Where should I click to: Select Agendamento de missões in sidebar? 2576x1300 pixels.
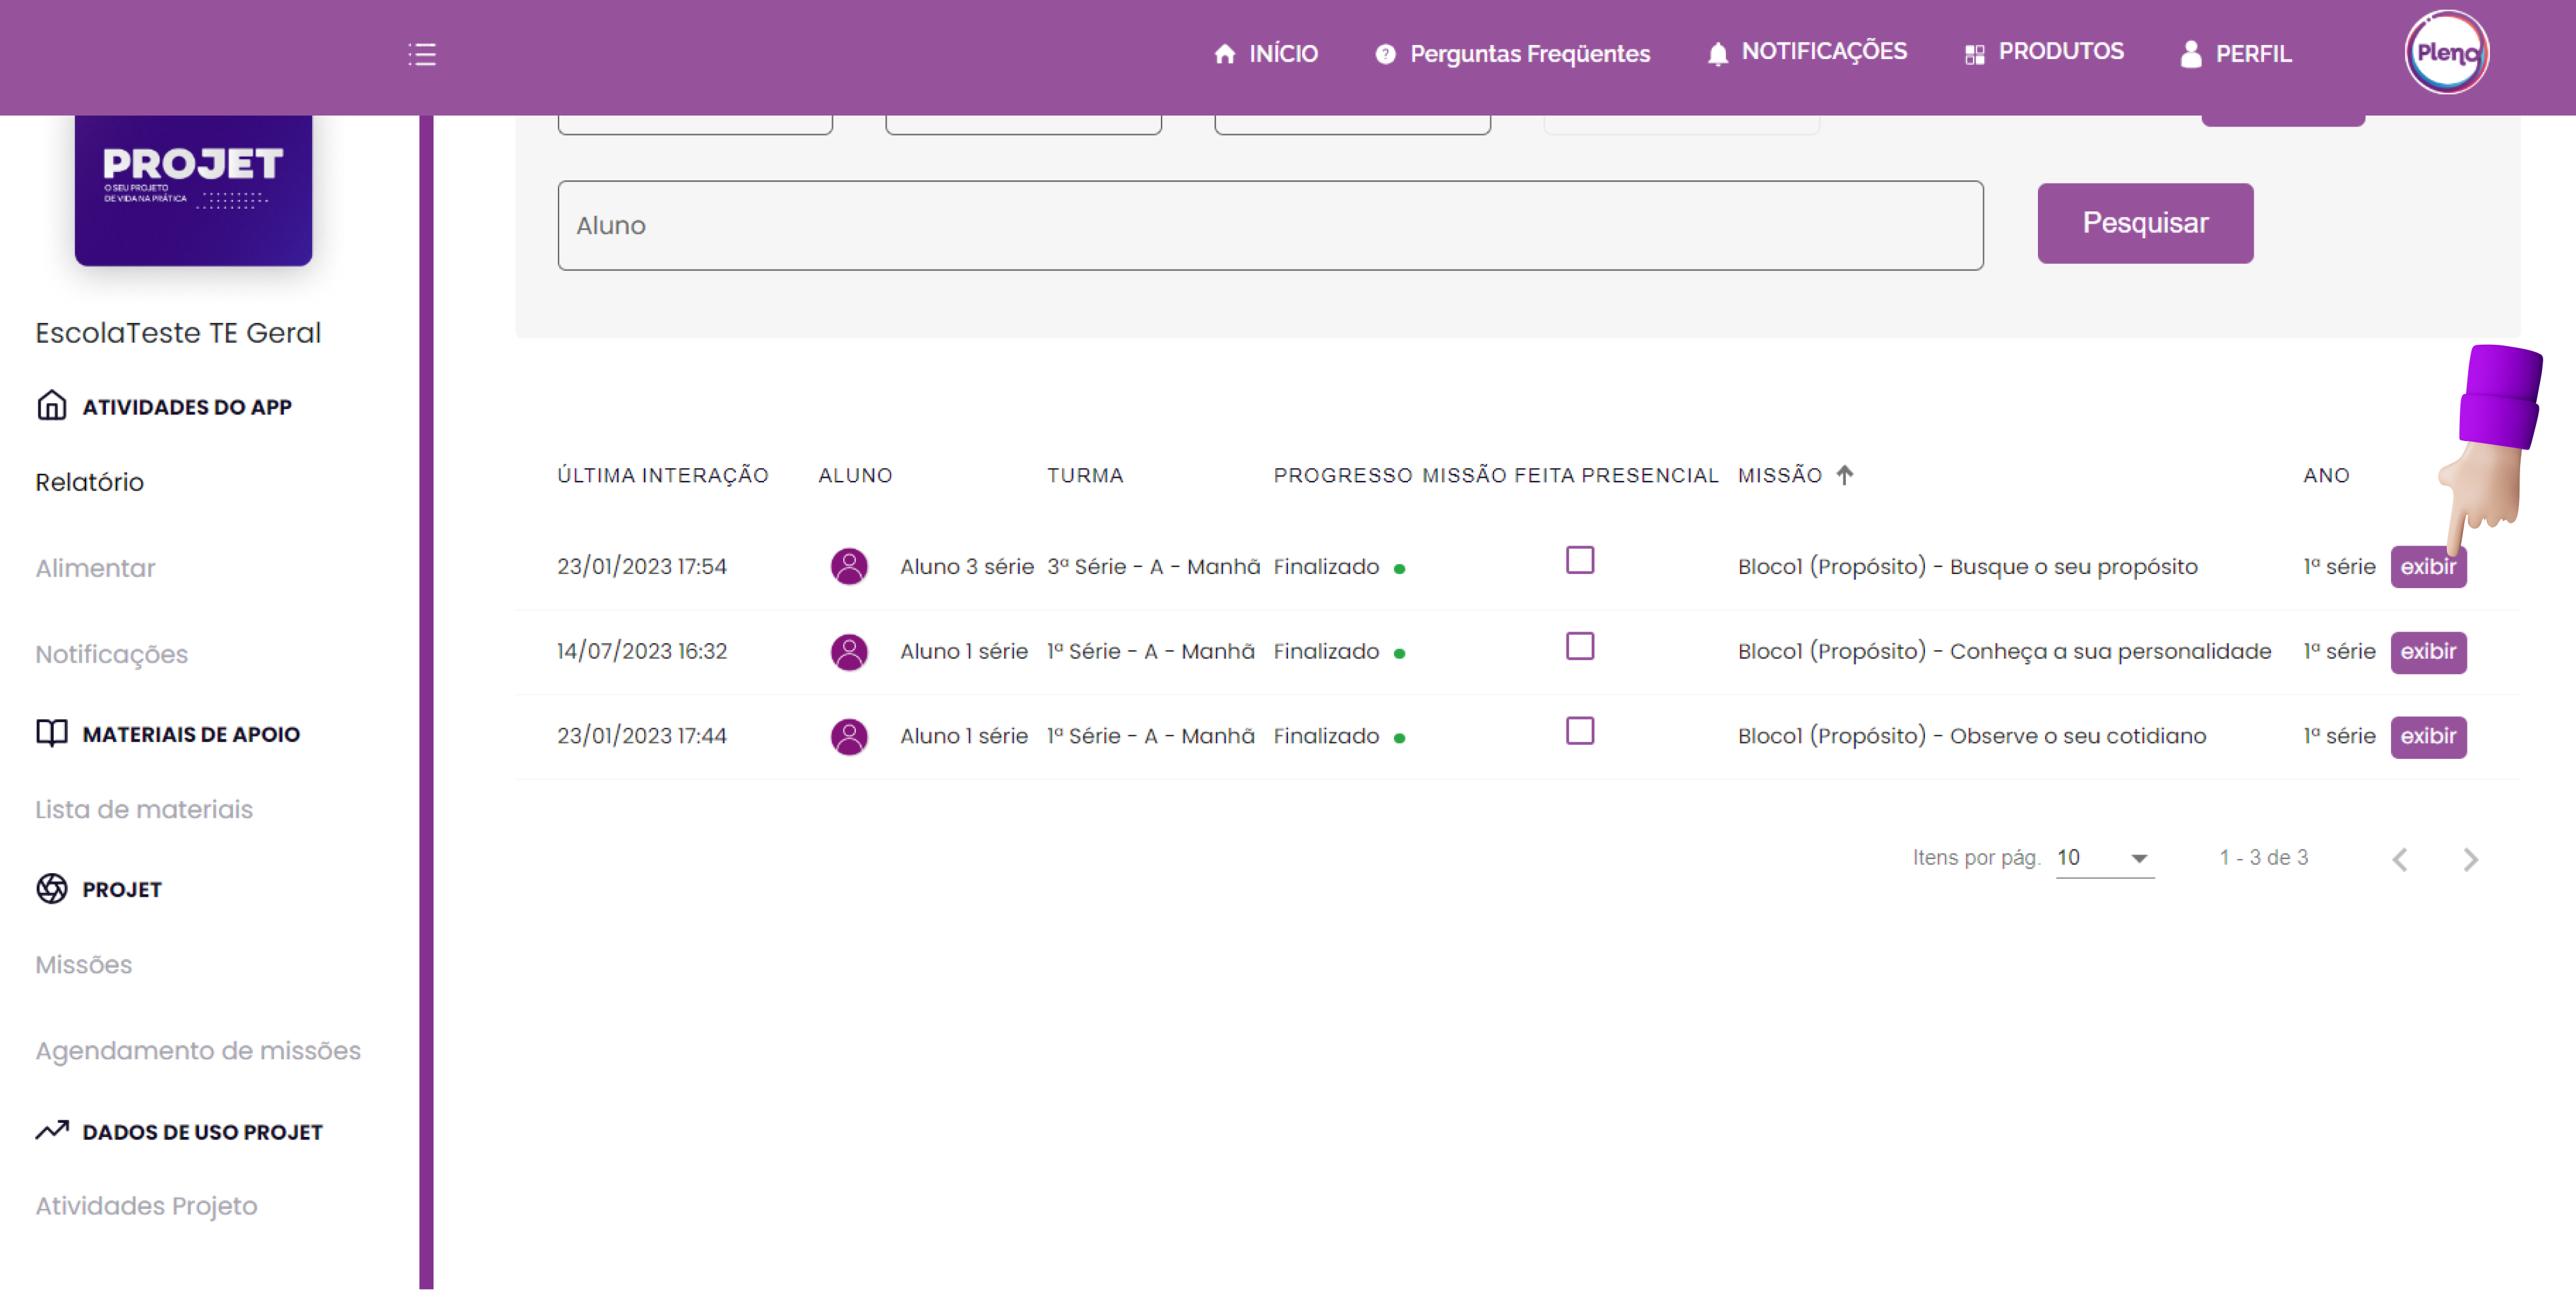click(198, 1050)
